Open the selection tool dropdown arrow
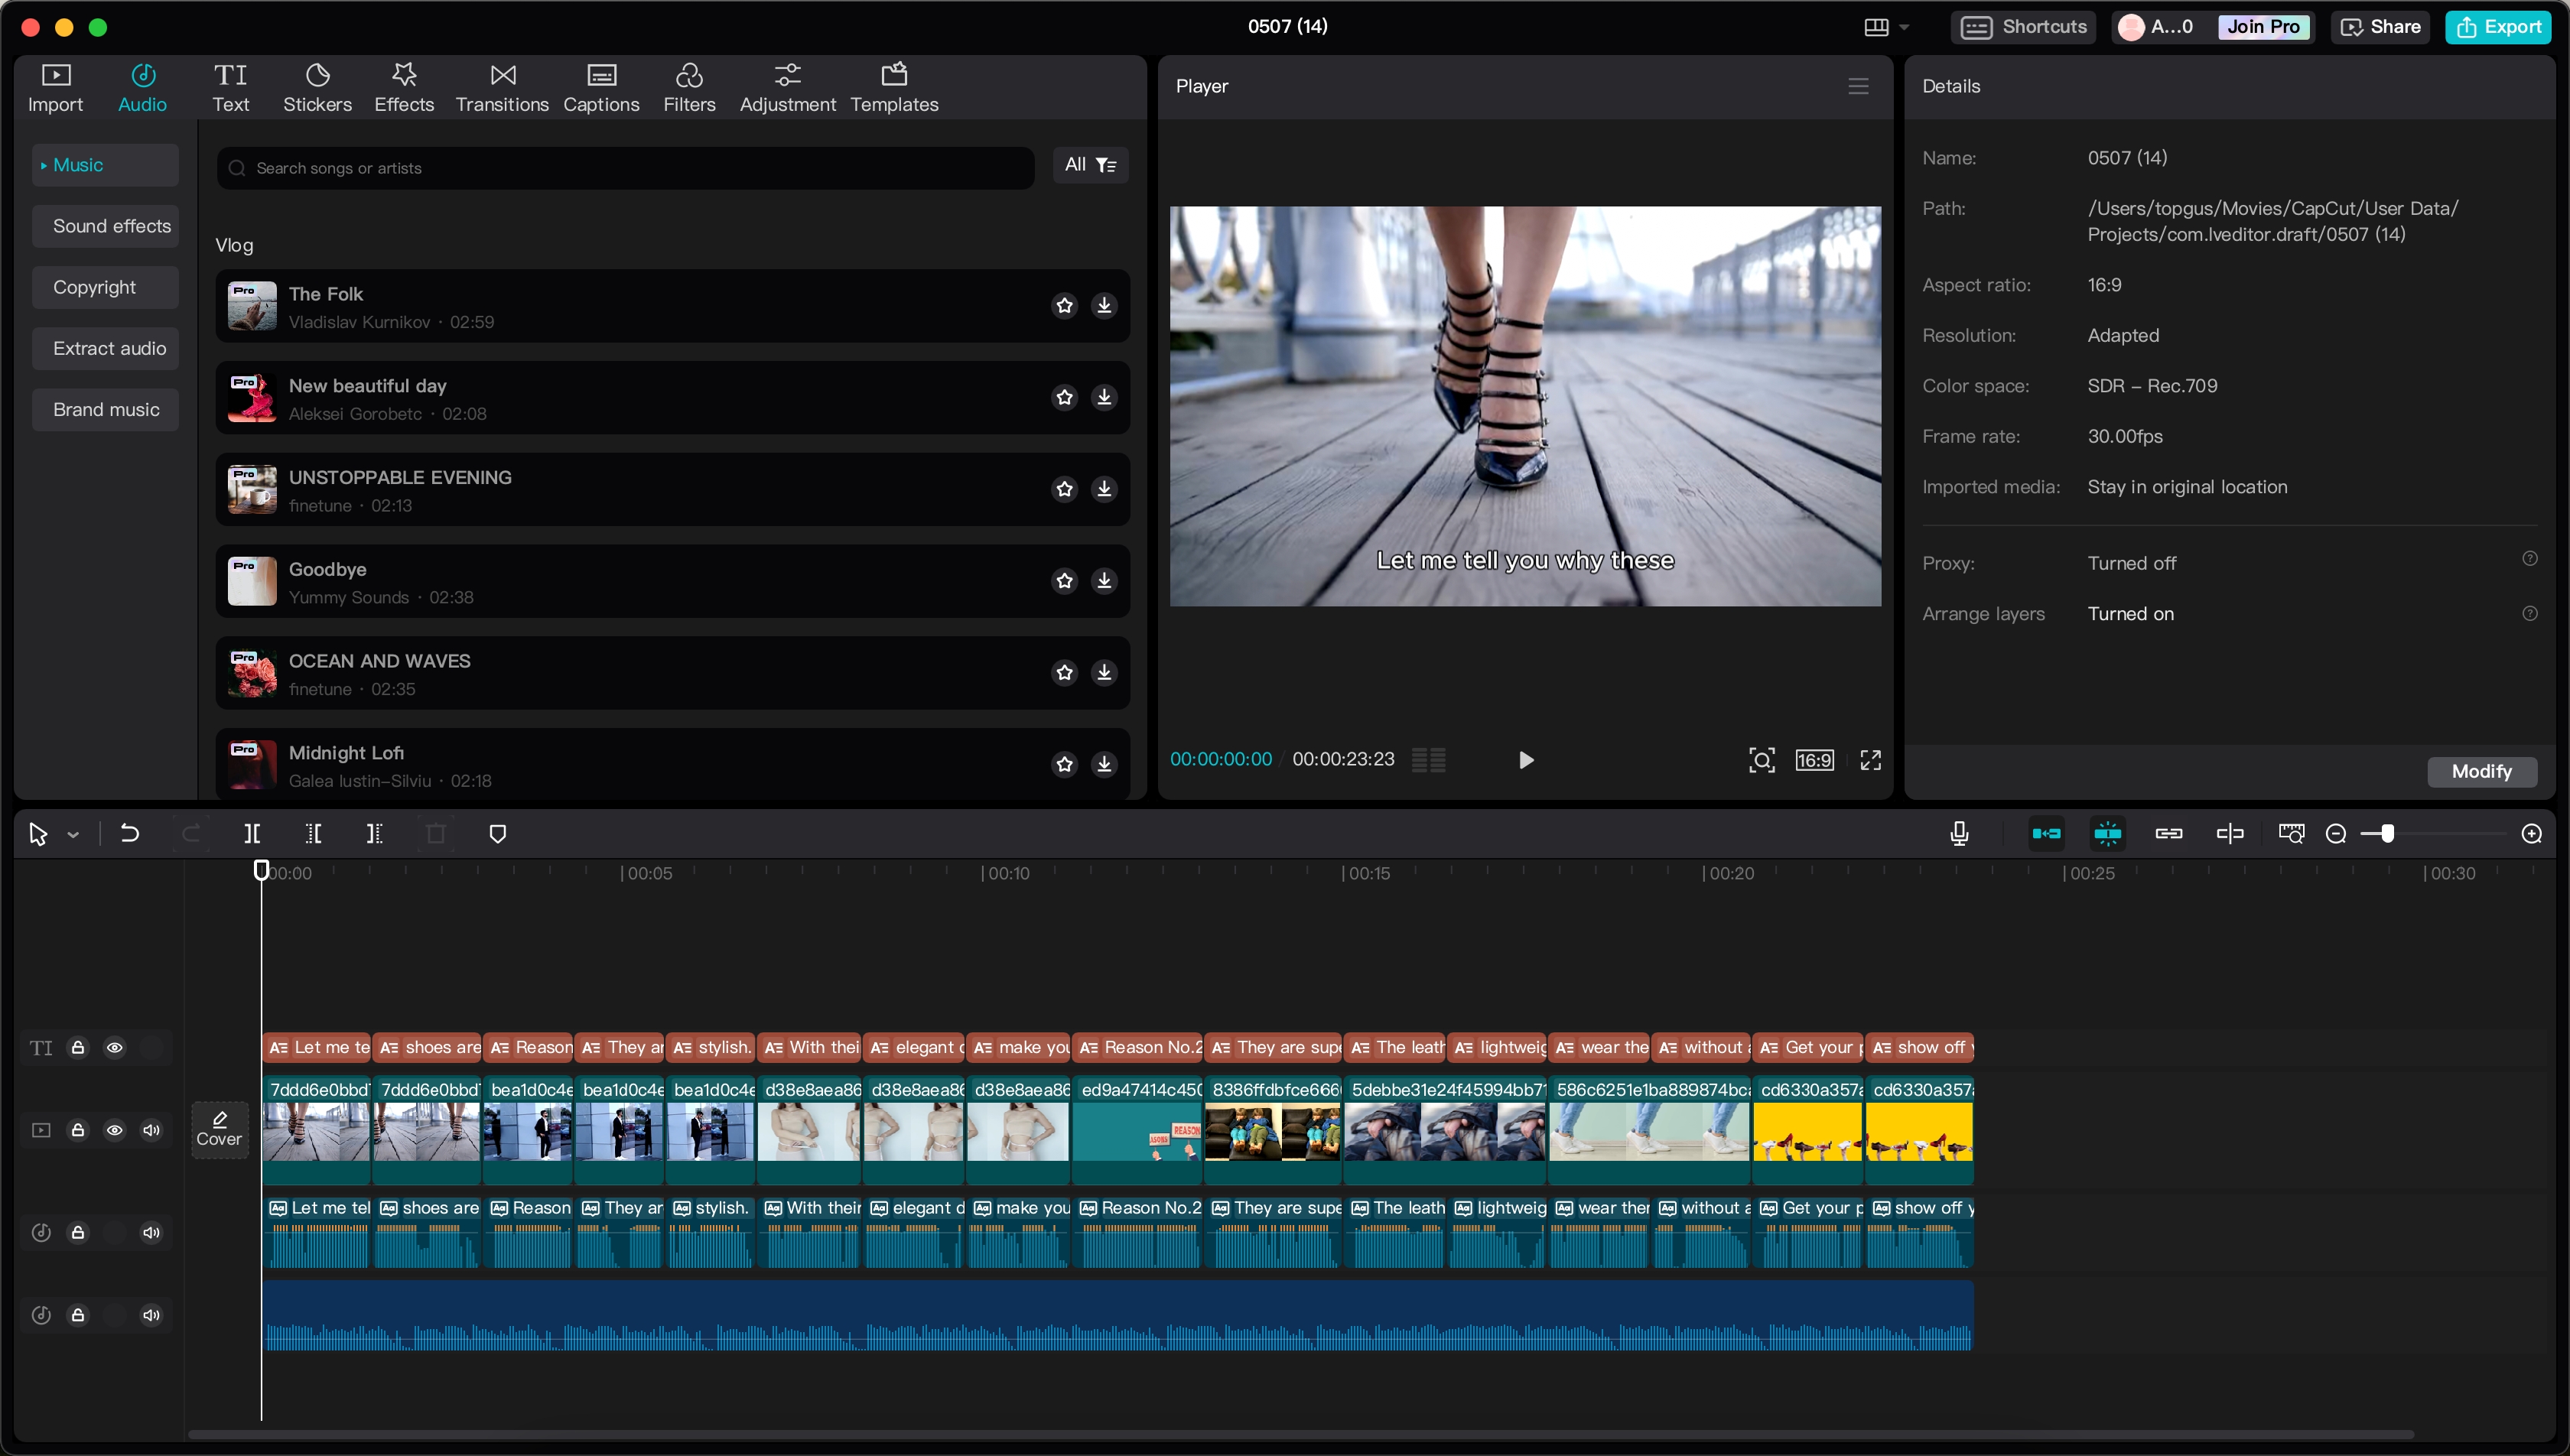This screenshot has height=1456, width=2570. coord(71,833)
